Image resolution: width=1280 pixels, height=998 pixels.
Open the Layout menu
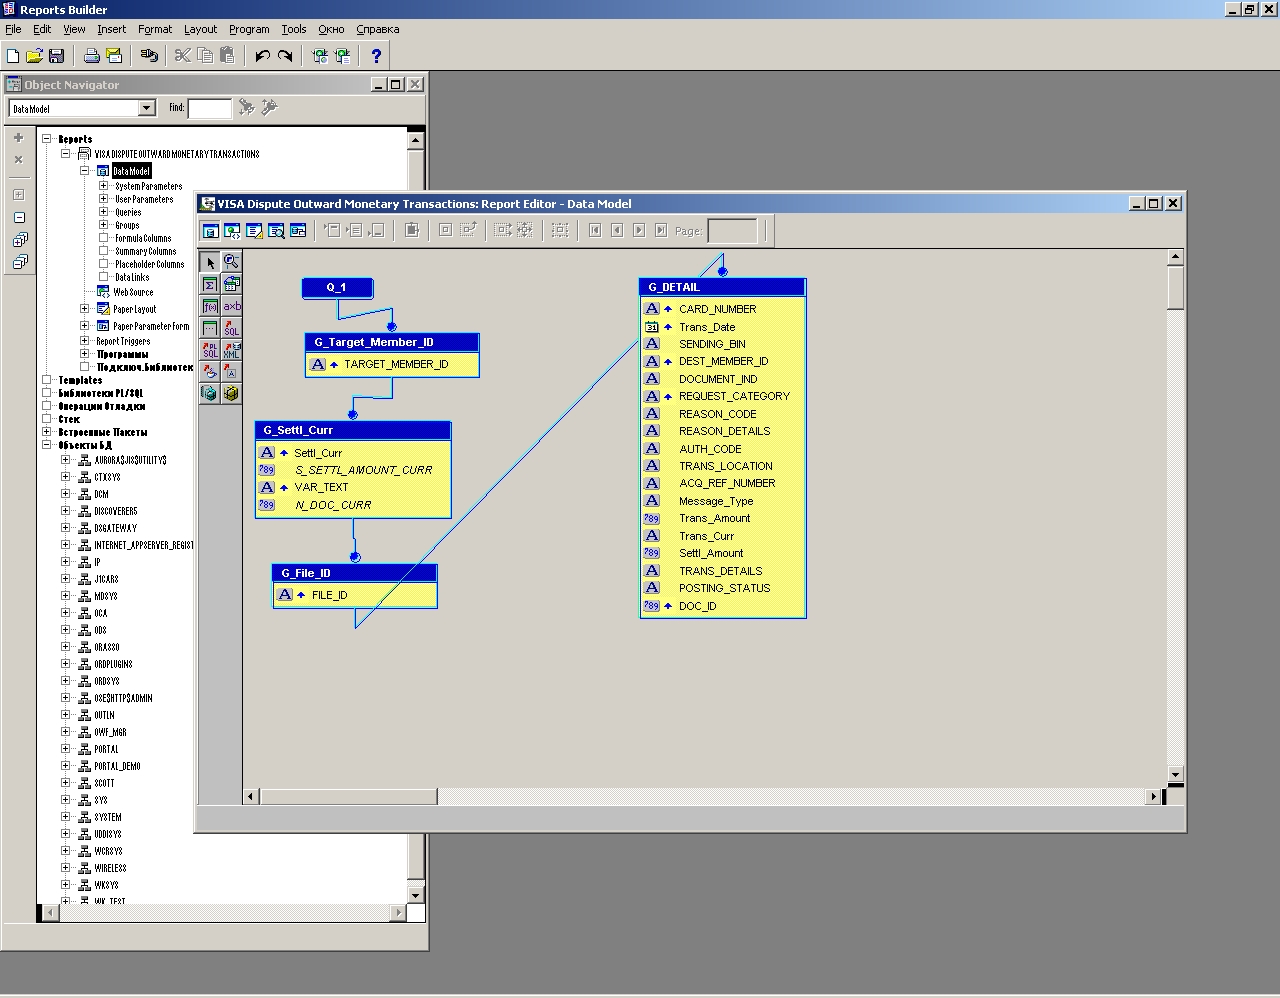200,29
